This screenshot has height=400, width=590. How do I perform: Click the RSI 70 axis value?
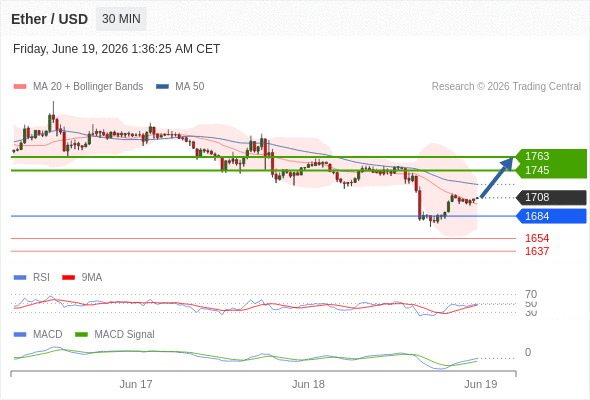[531, 294]
